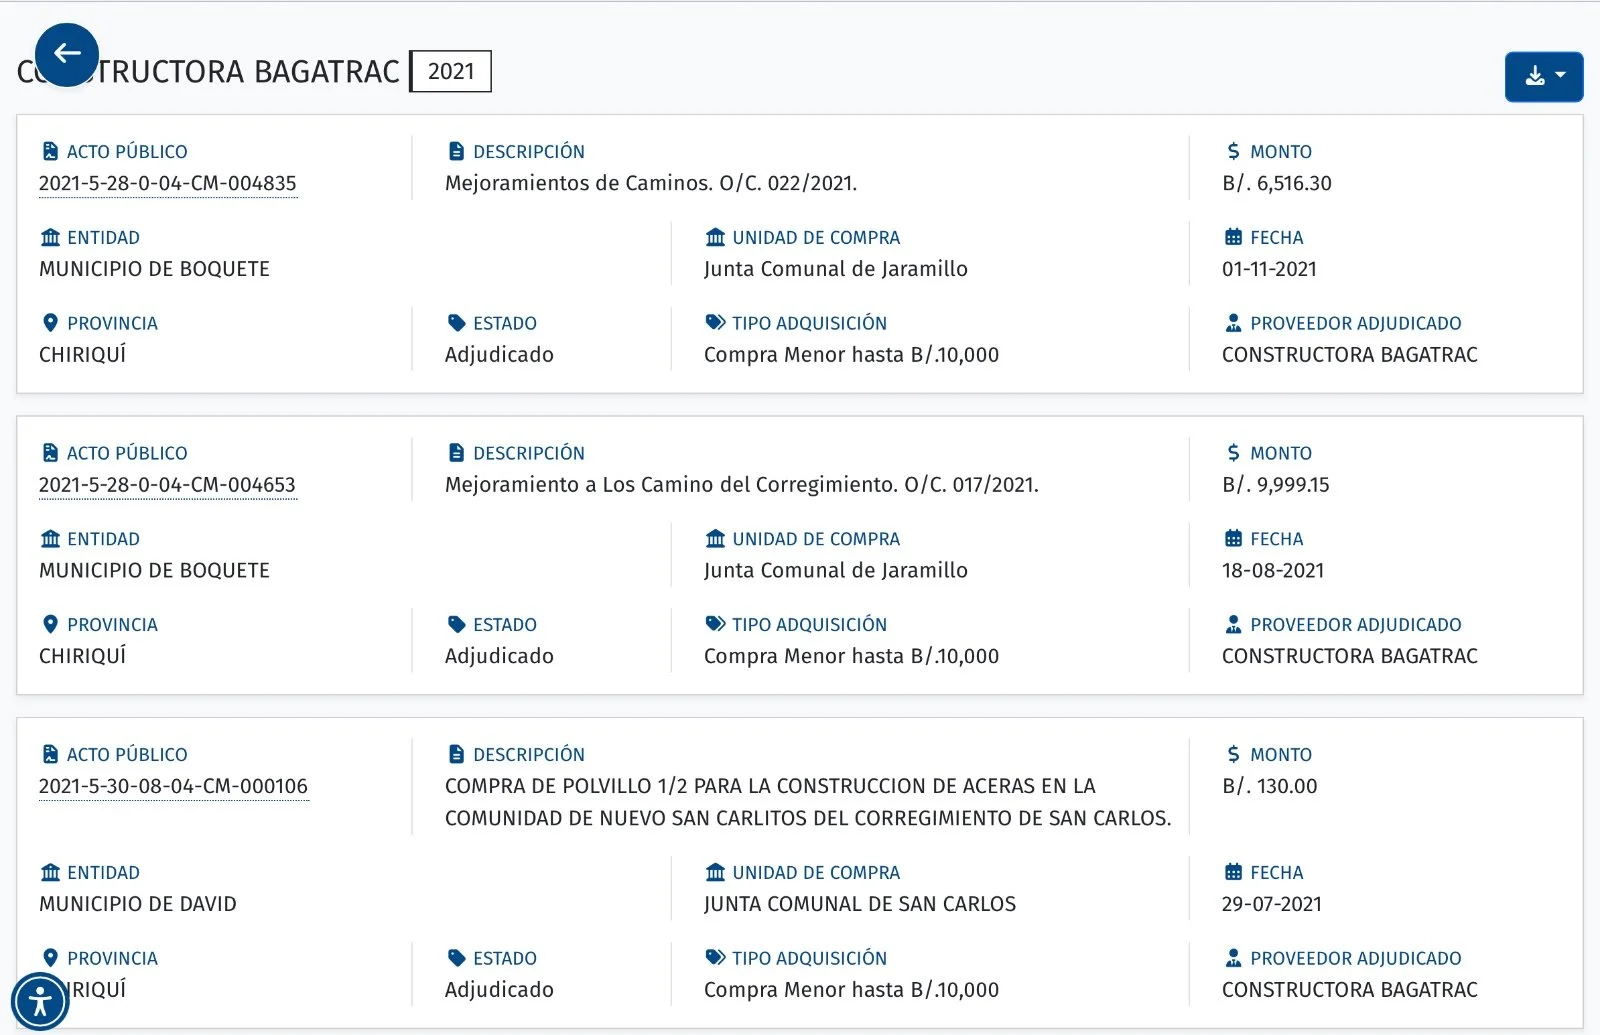Viewport: 1600px width, 1035px height.
Task: Click Entidad building icon in 004835 card
Action: [50, 237]
